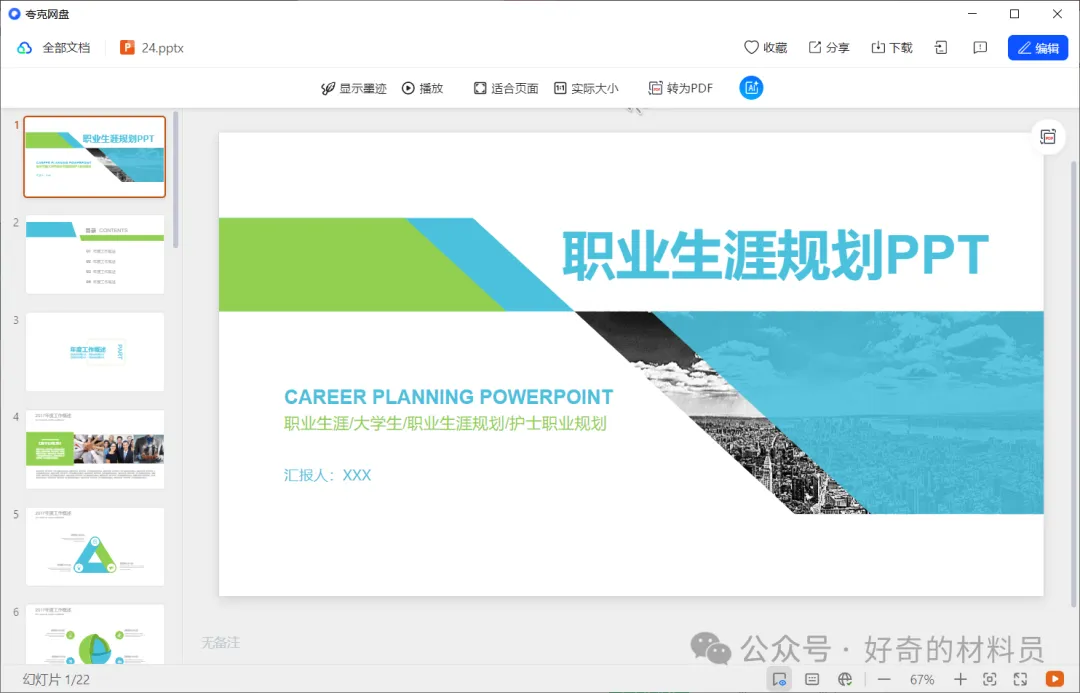Click the save-to-drive icon beside 下载

pyautogui.click(x=941, y=48)
